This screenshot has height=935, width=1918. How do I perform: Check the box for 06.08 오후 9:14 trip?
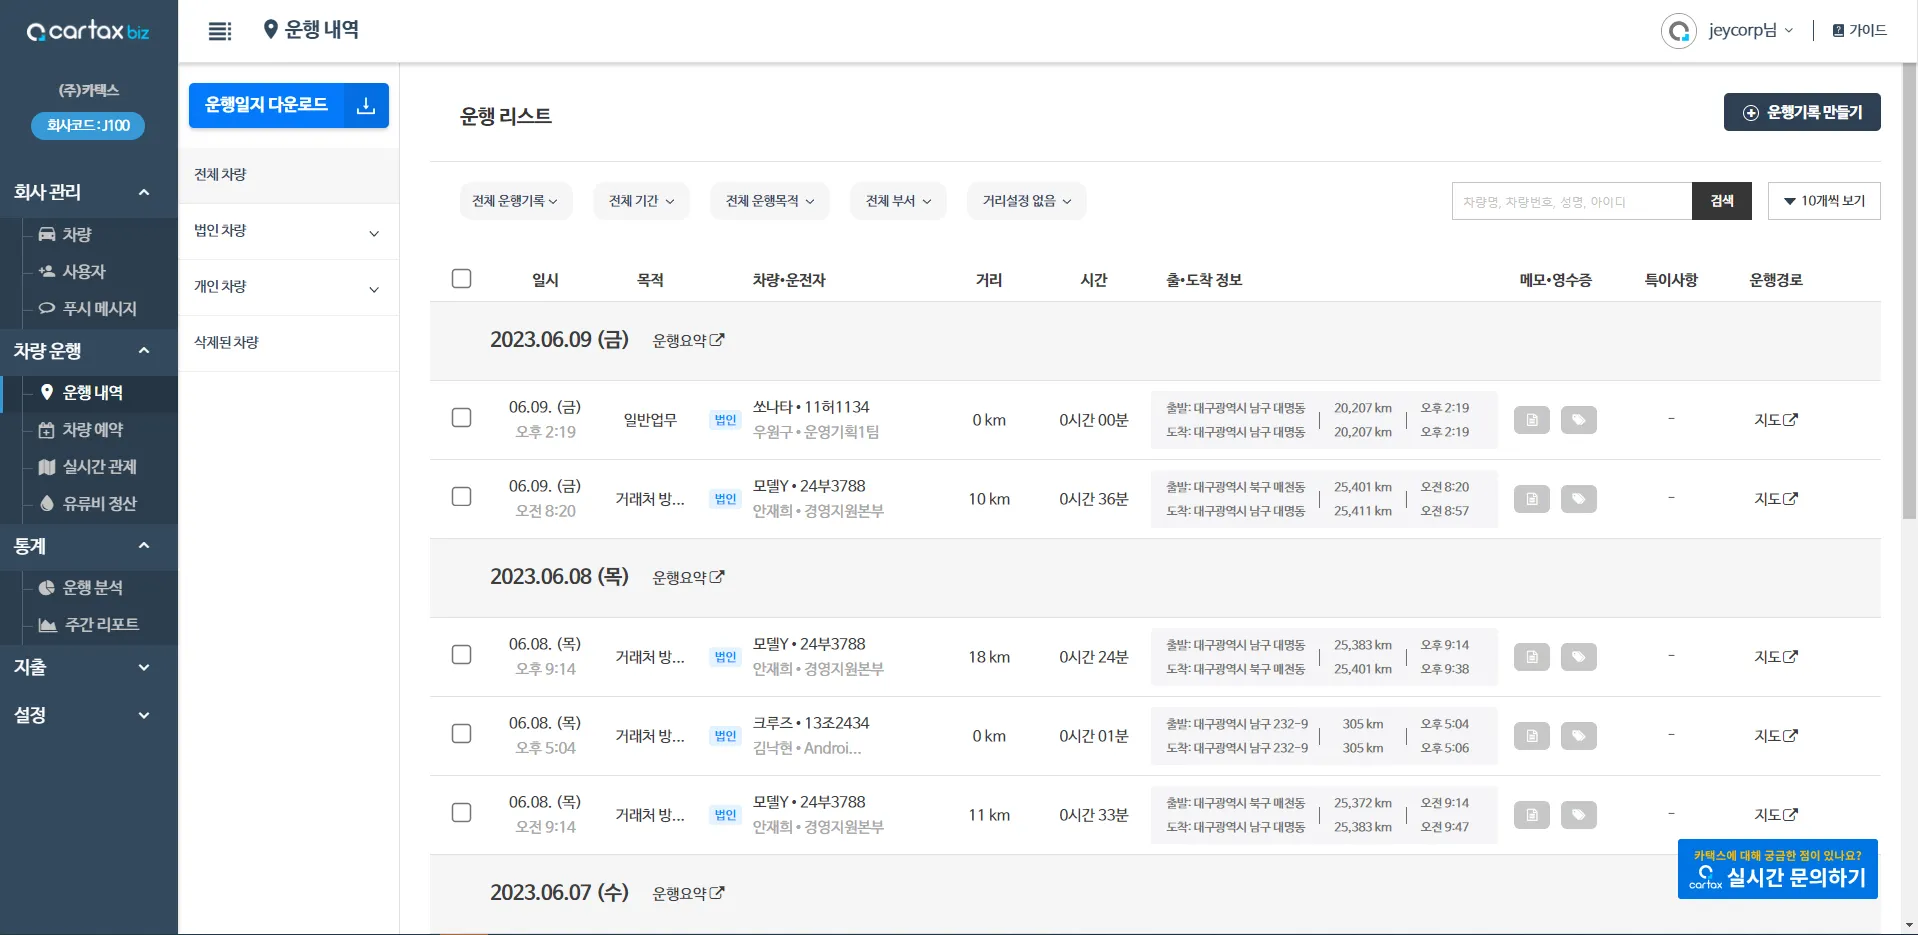pyautogui.click(x=461, y=654)
